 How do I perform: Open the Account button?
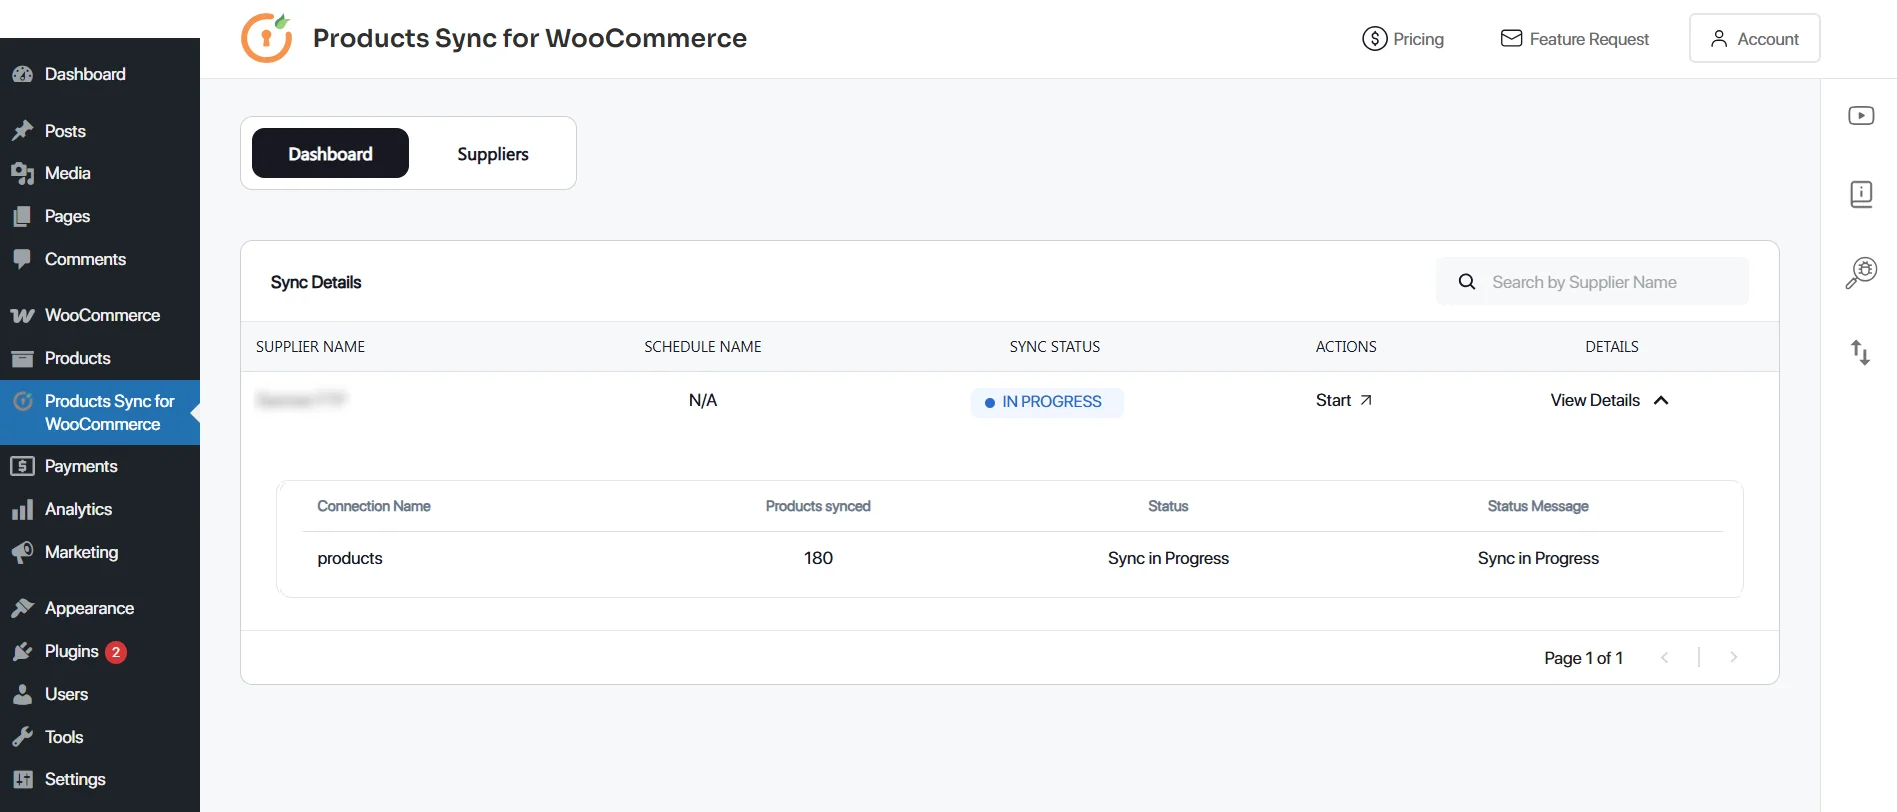[1754, 38]
